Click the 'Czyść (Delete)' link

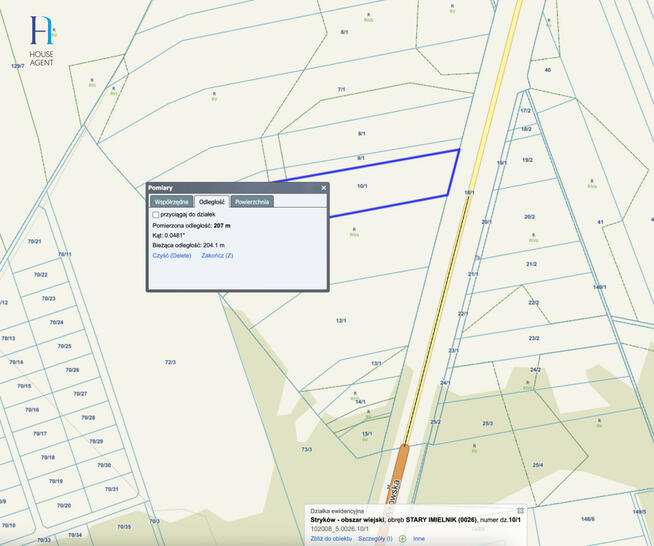tap(171, 256)
